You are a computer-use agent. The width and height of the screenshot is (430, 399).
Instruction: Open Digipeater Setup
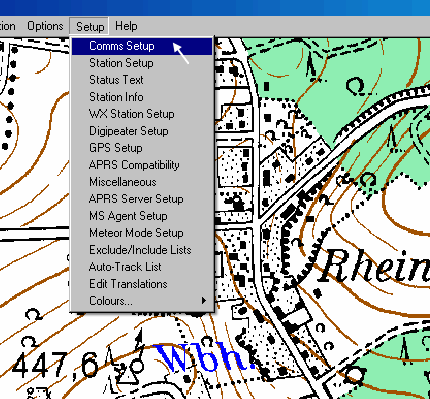(x=142, y=131)
